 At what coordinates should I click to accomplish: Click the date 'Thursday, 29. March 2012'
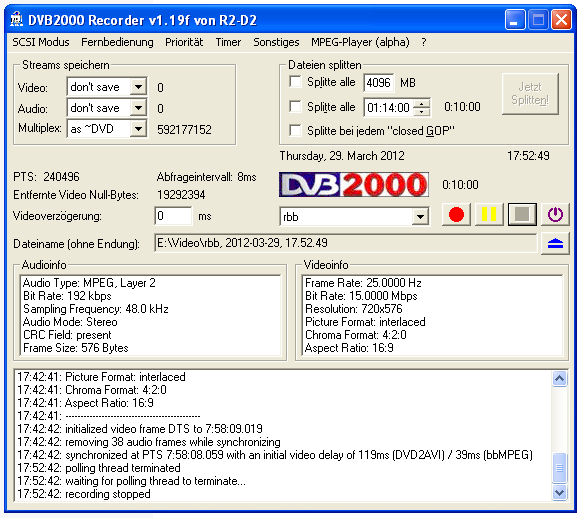342,155
